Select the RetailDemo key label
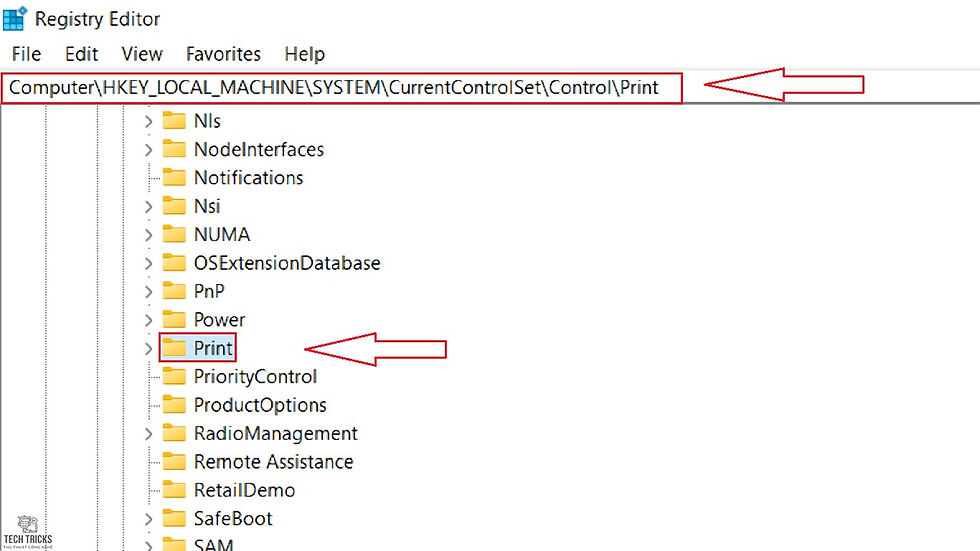 [x=244, y=490]
